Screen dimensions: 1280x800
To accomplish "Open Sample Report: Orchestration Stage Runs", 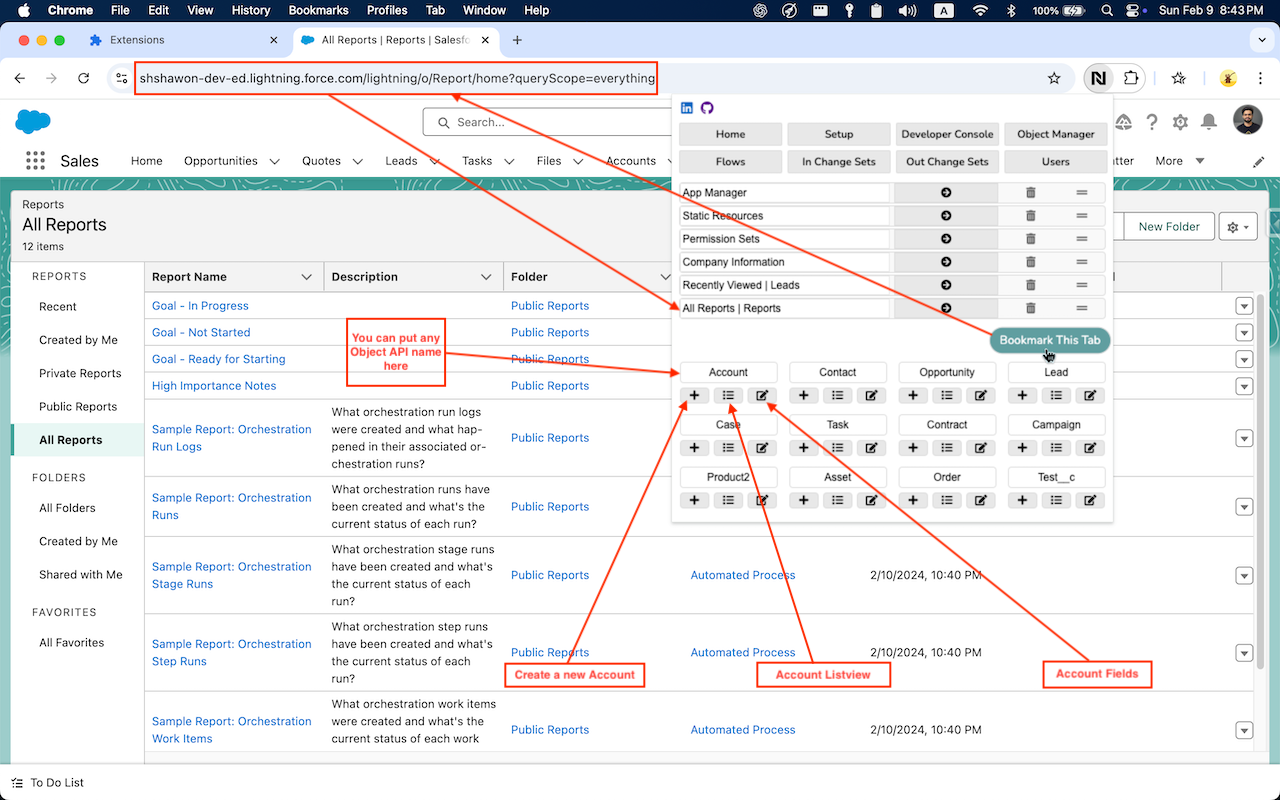I will click(232, 575).
